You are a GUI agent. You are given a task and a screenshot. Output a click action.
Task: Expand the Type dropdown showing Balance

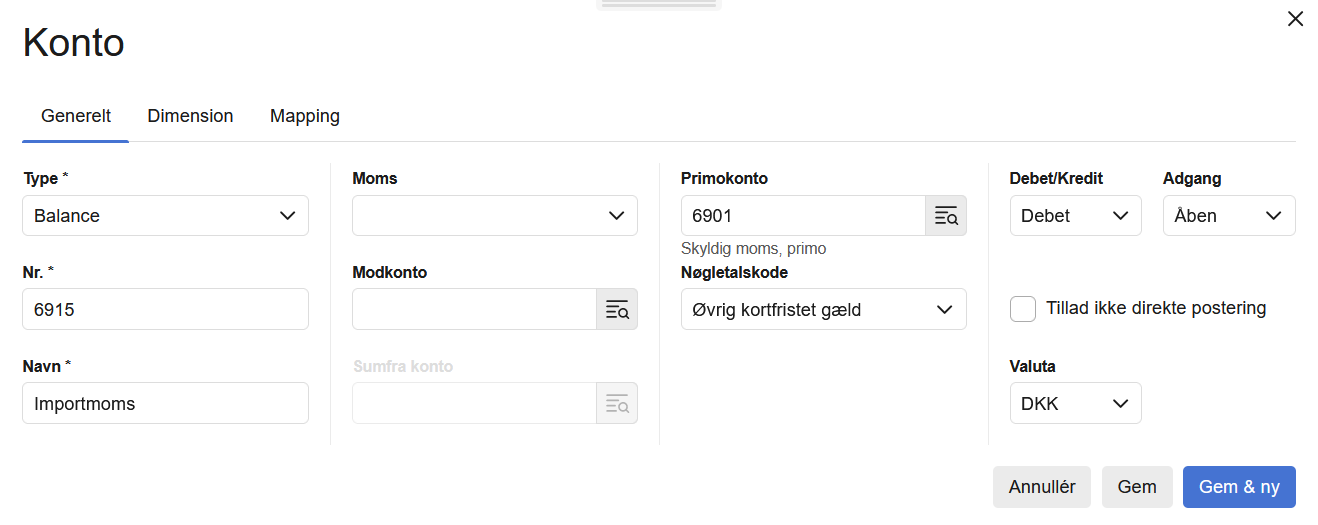pos(165,216)
